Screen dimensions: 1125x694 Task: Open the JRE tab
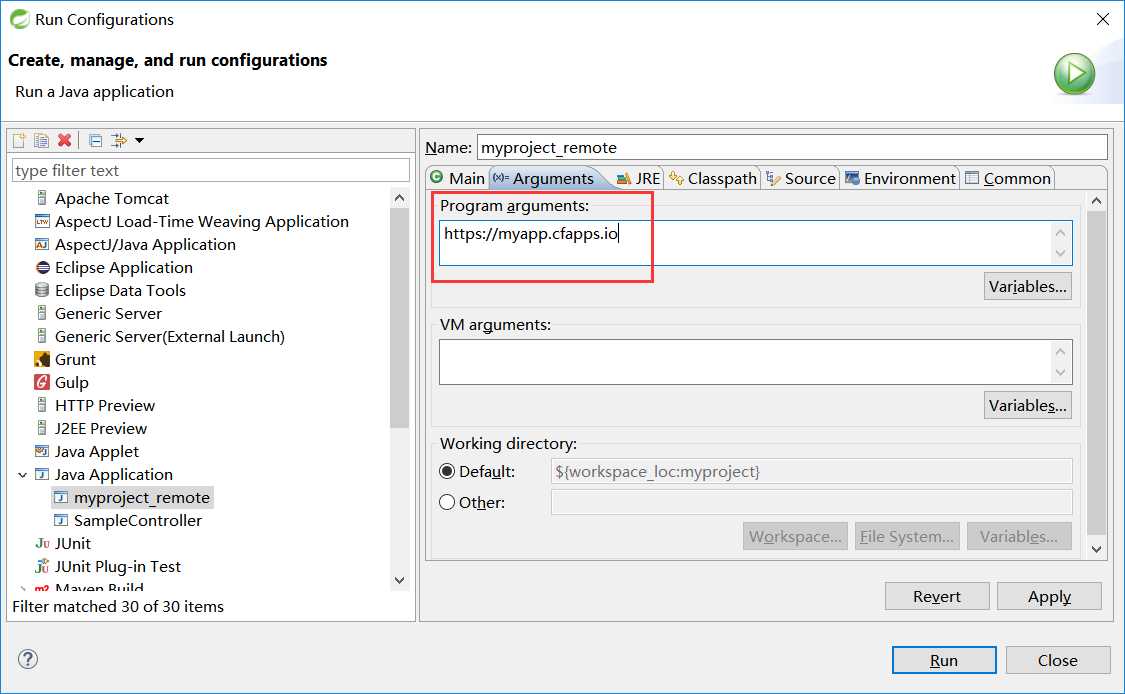pos(638,178)
